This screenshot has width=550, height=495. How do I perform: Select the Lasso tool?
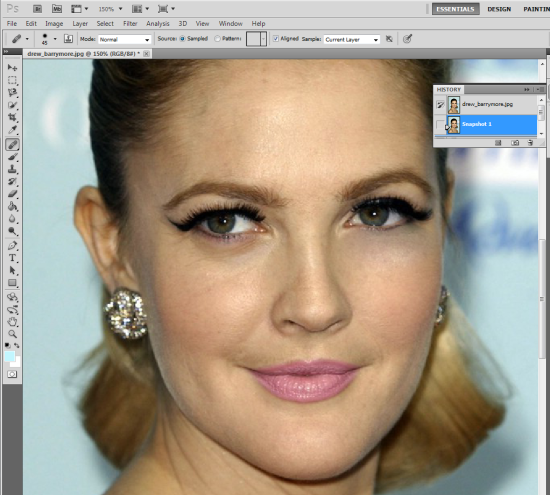click(x=12, y=92)
